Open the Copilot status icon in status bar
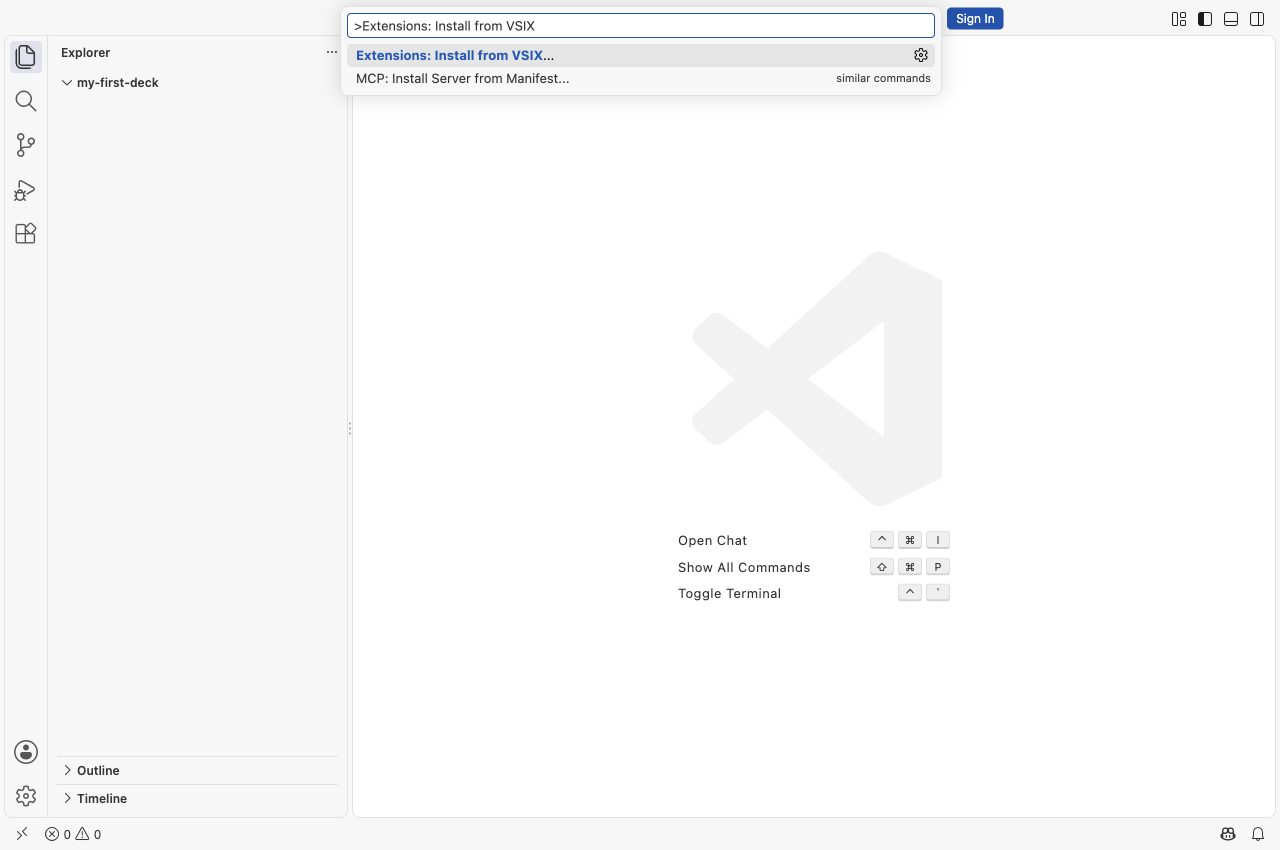This screenshot has width=1280, height=850. click(1228, 834)
